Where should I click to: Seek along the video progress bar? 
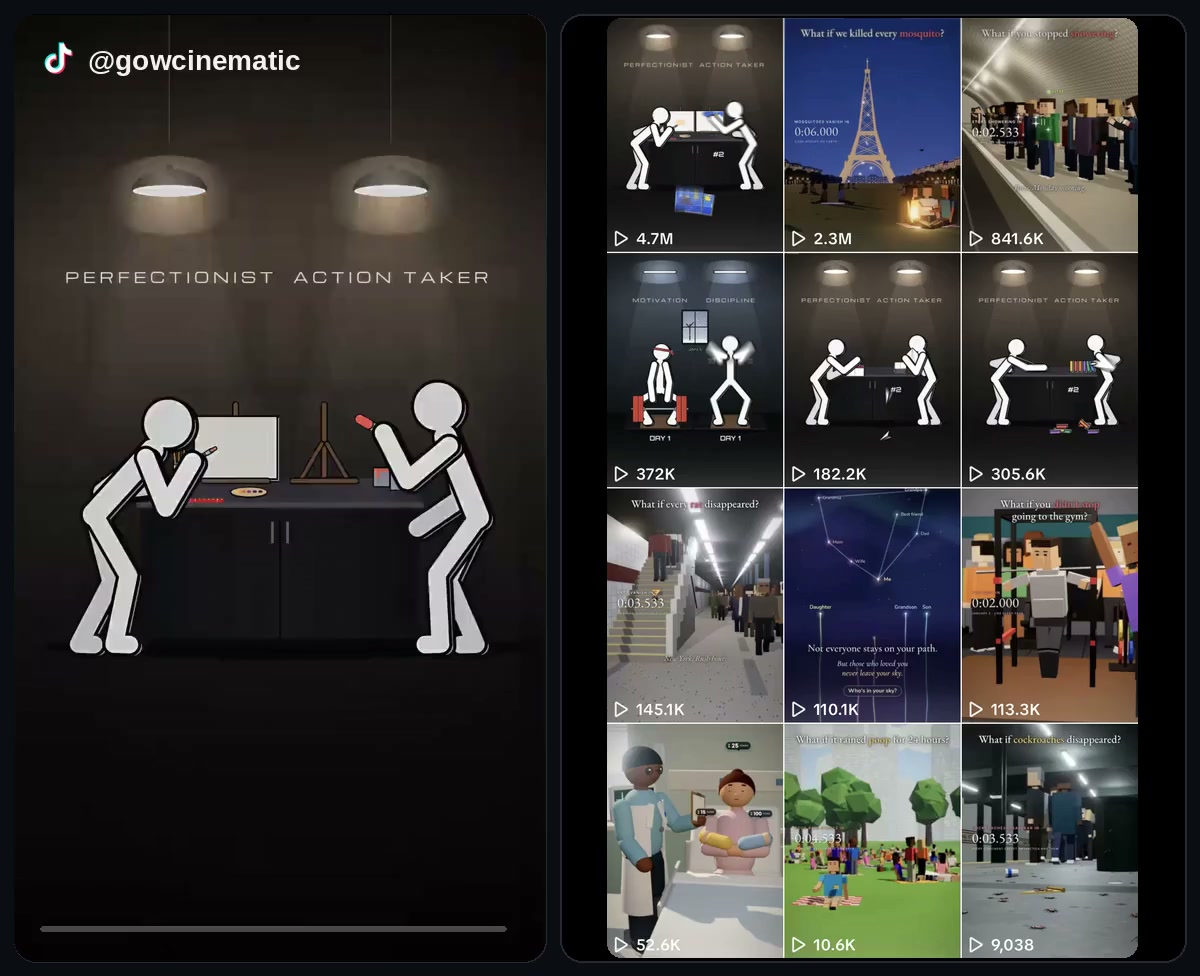[273, 929]
